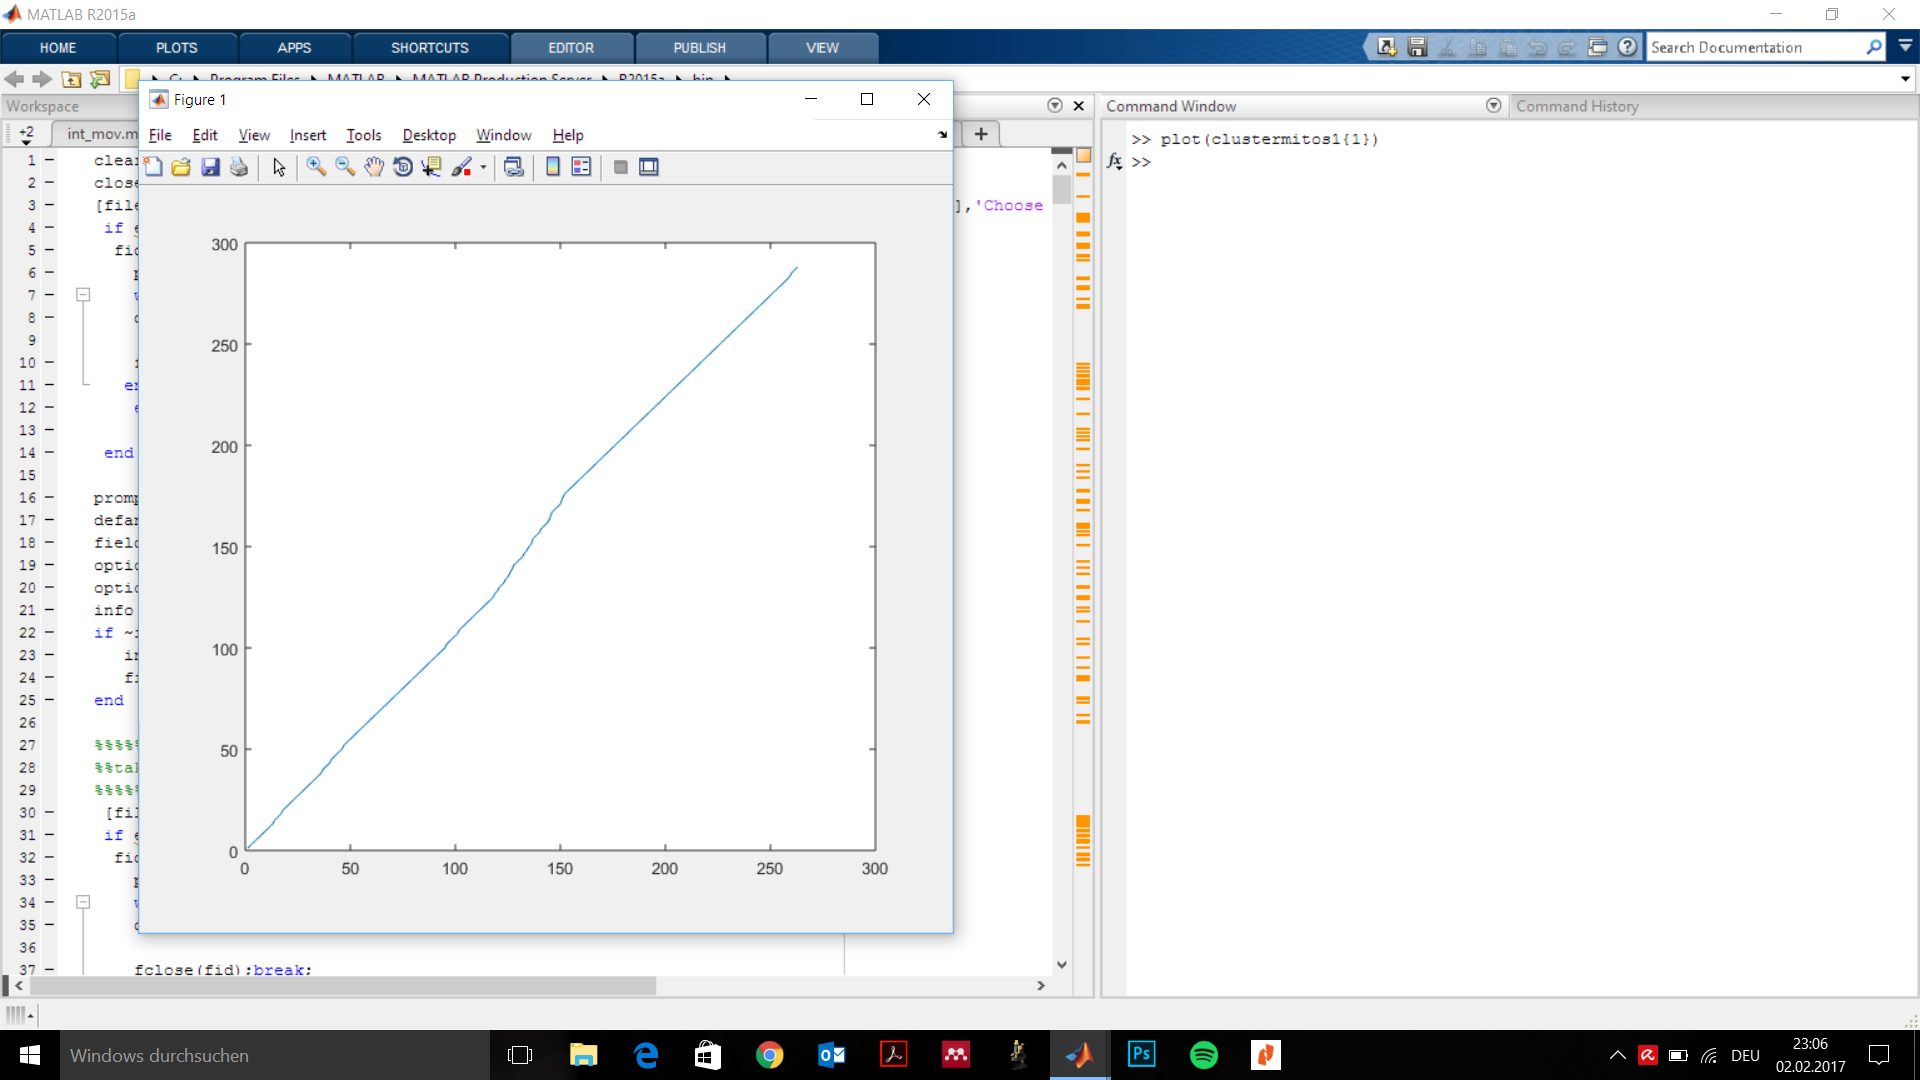Image resolution: width=1920 pixels, height=1080 pixels.
Task: Open the Brush tool color dropdown arrow
Action: [484, 168]
